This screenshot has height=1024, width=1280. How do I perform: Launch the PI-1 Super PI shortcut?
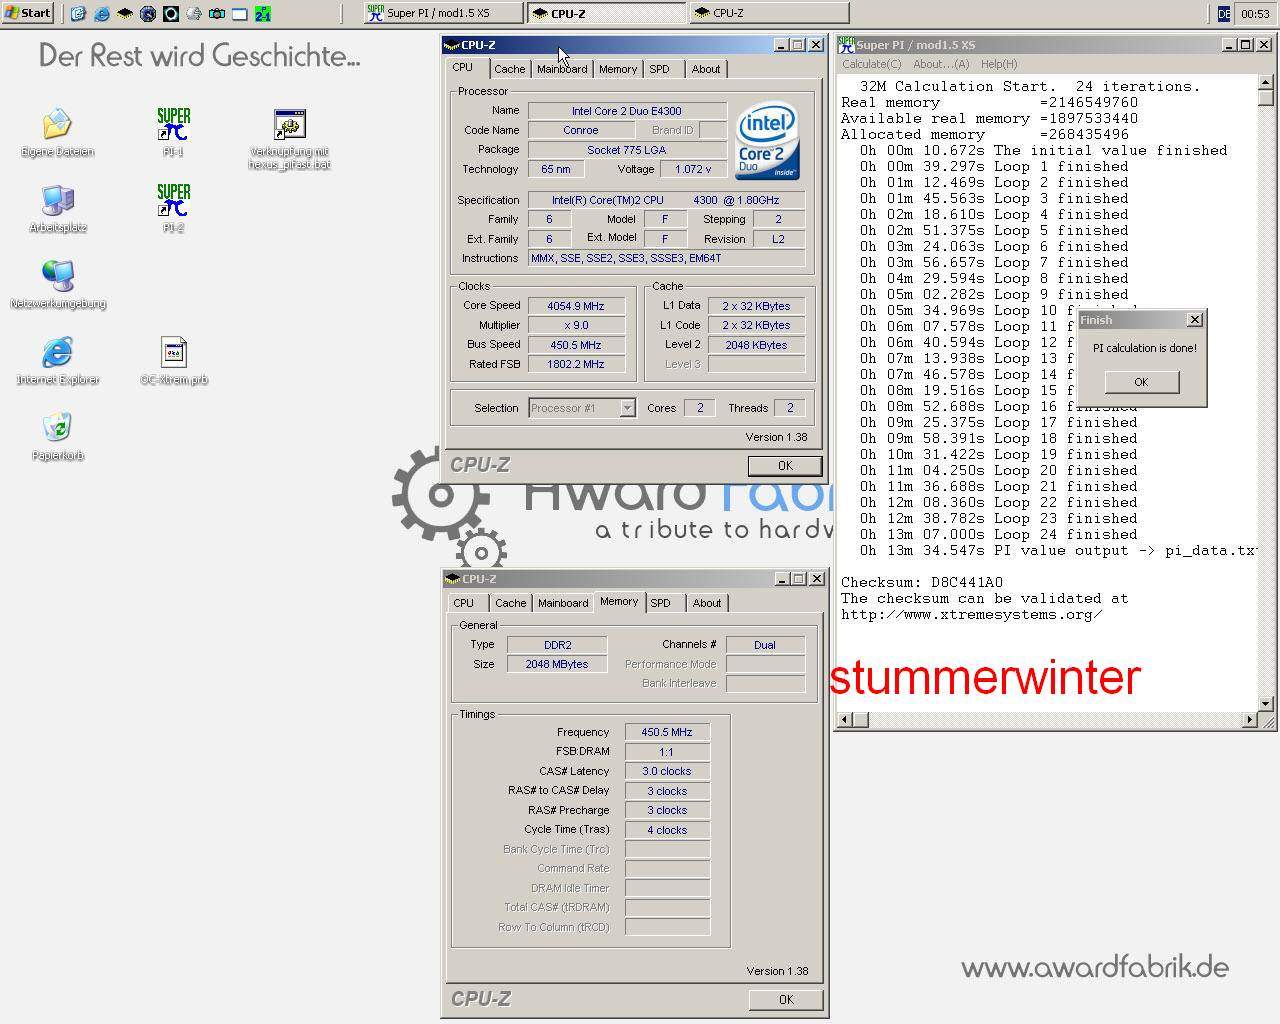click(x=173, y=125)
